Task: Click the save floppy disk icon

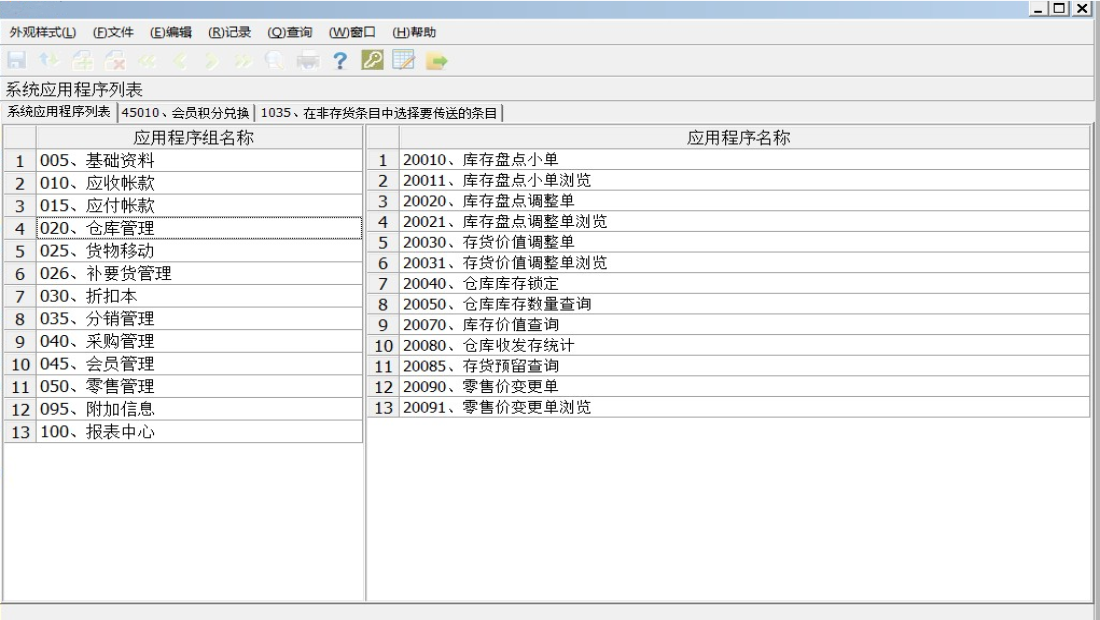Action: [16, 60]
